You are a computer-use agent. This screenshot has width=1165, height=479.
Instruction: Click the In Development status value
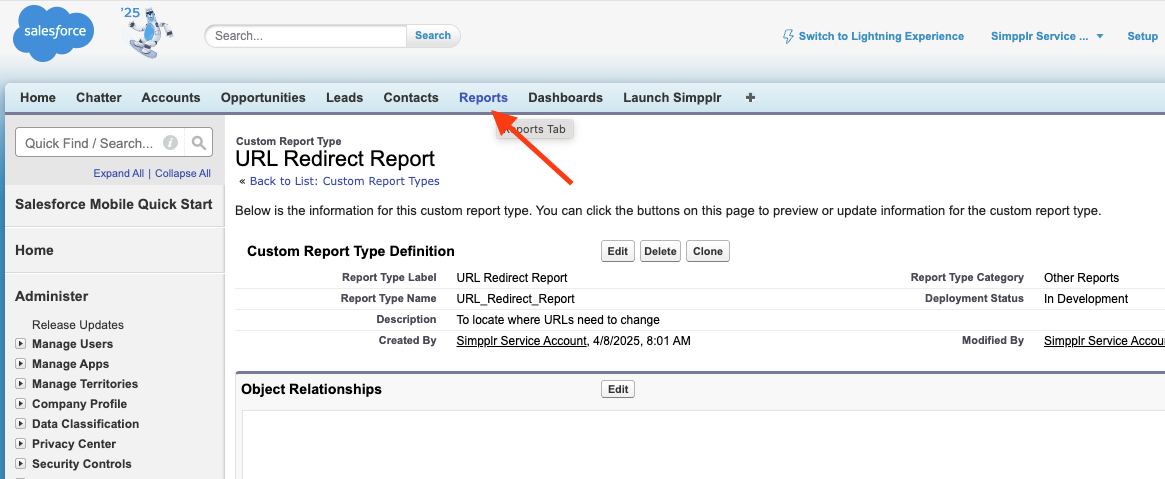(1086, 299)
